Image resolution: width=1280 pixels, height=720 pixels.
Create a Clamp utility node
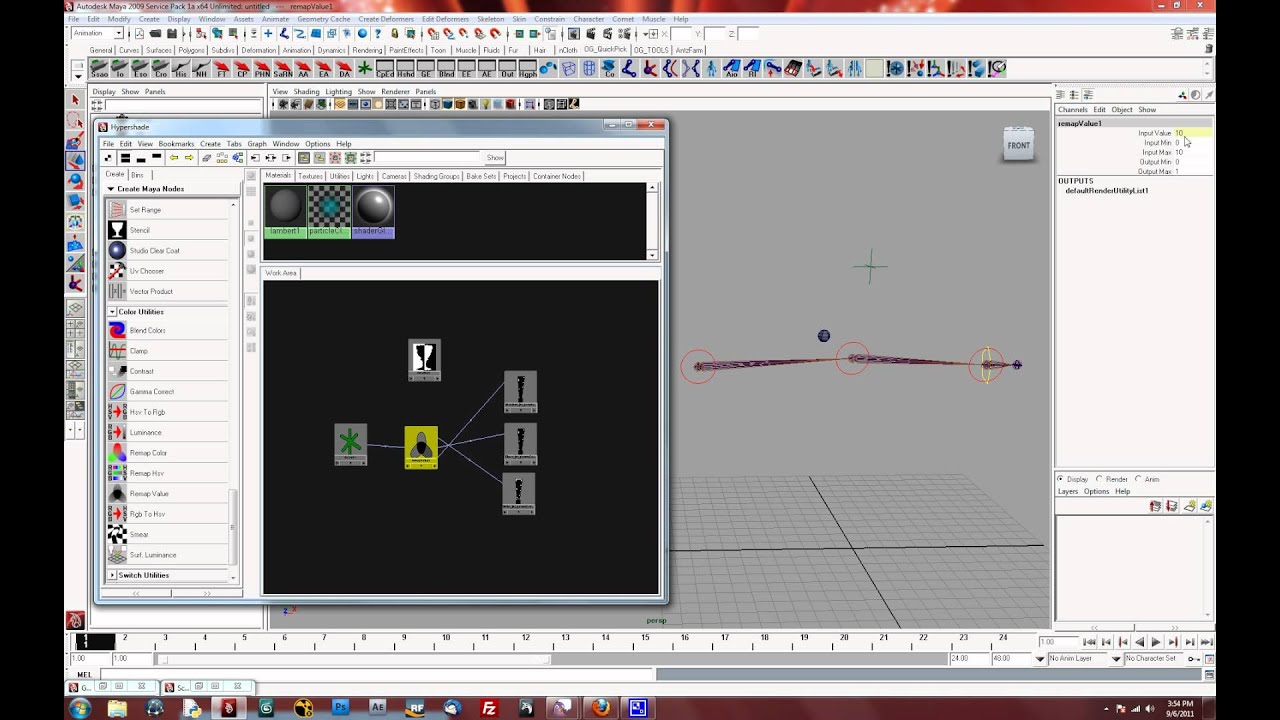[x=167, y=351]
